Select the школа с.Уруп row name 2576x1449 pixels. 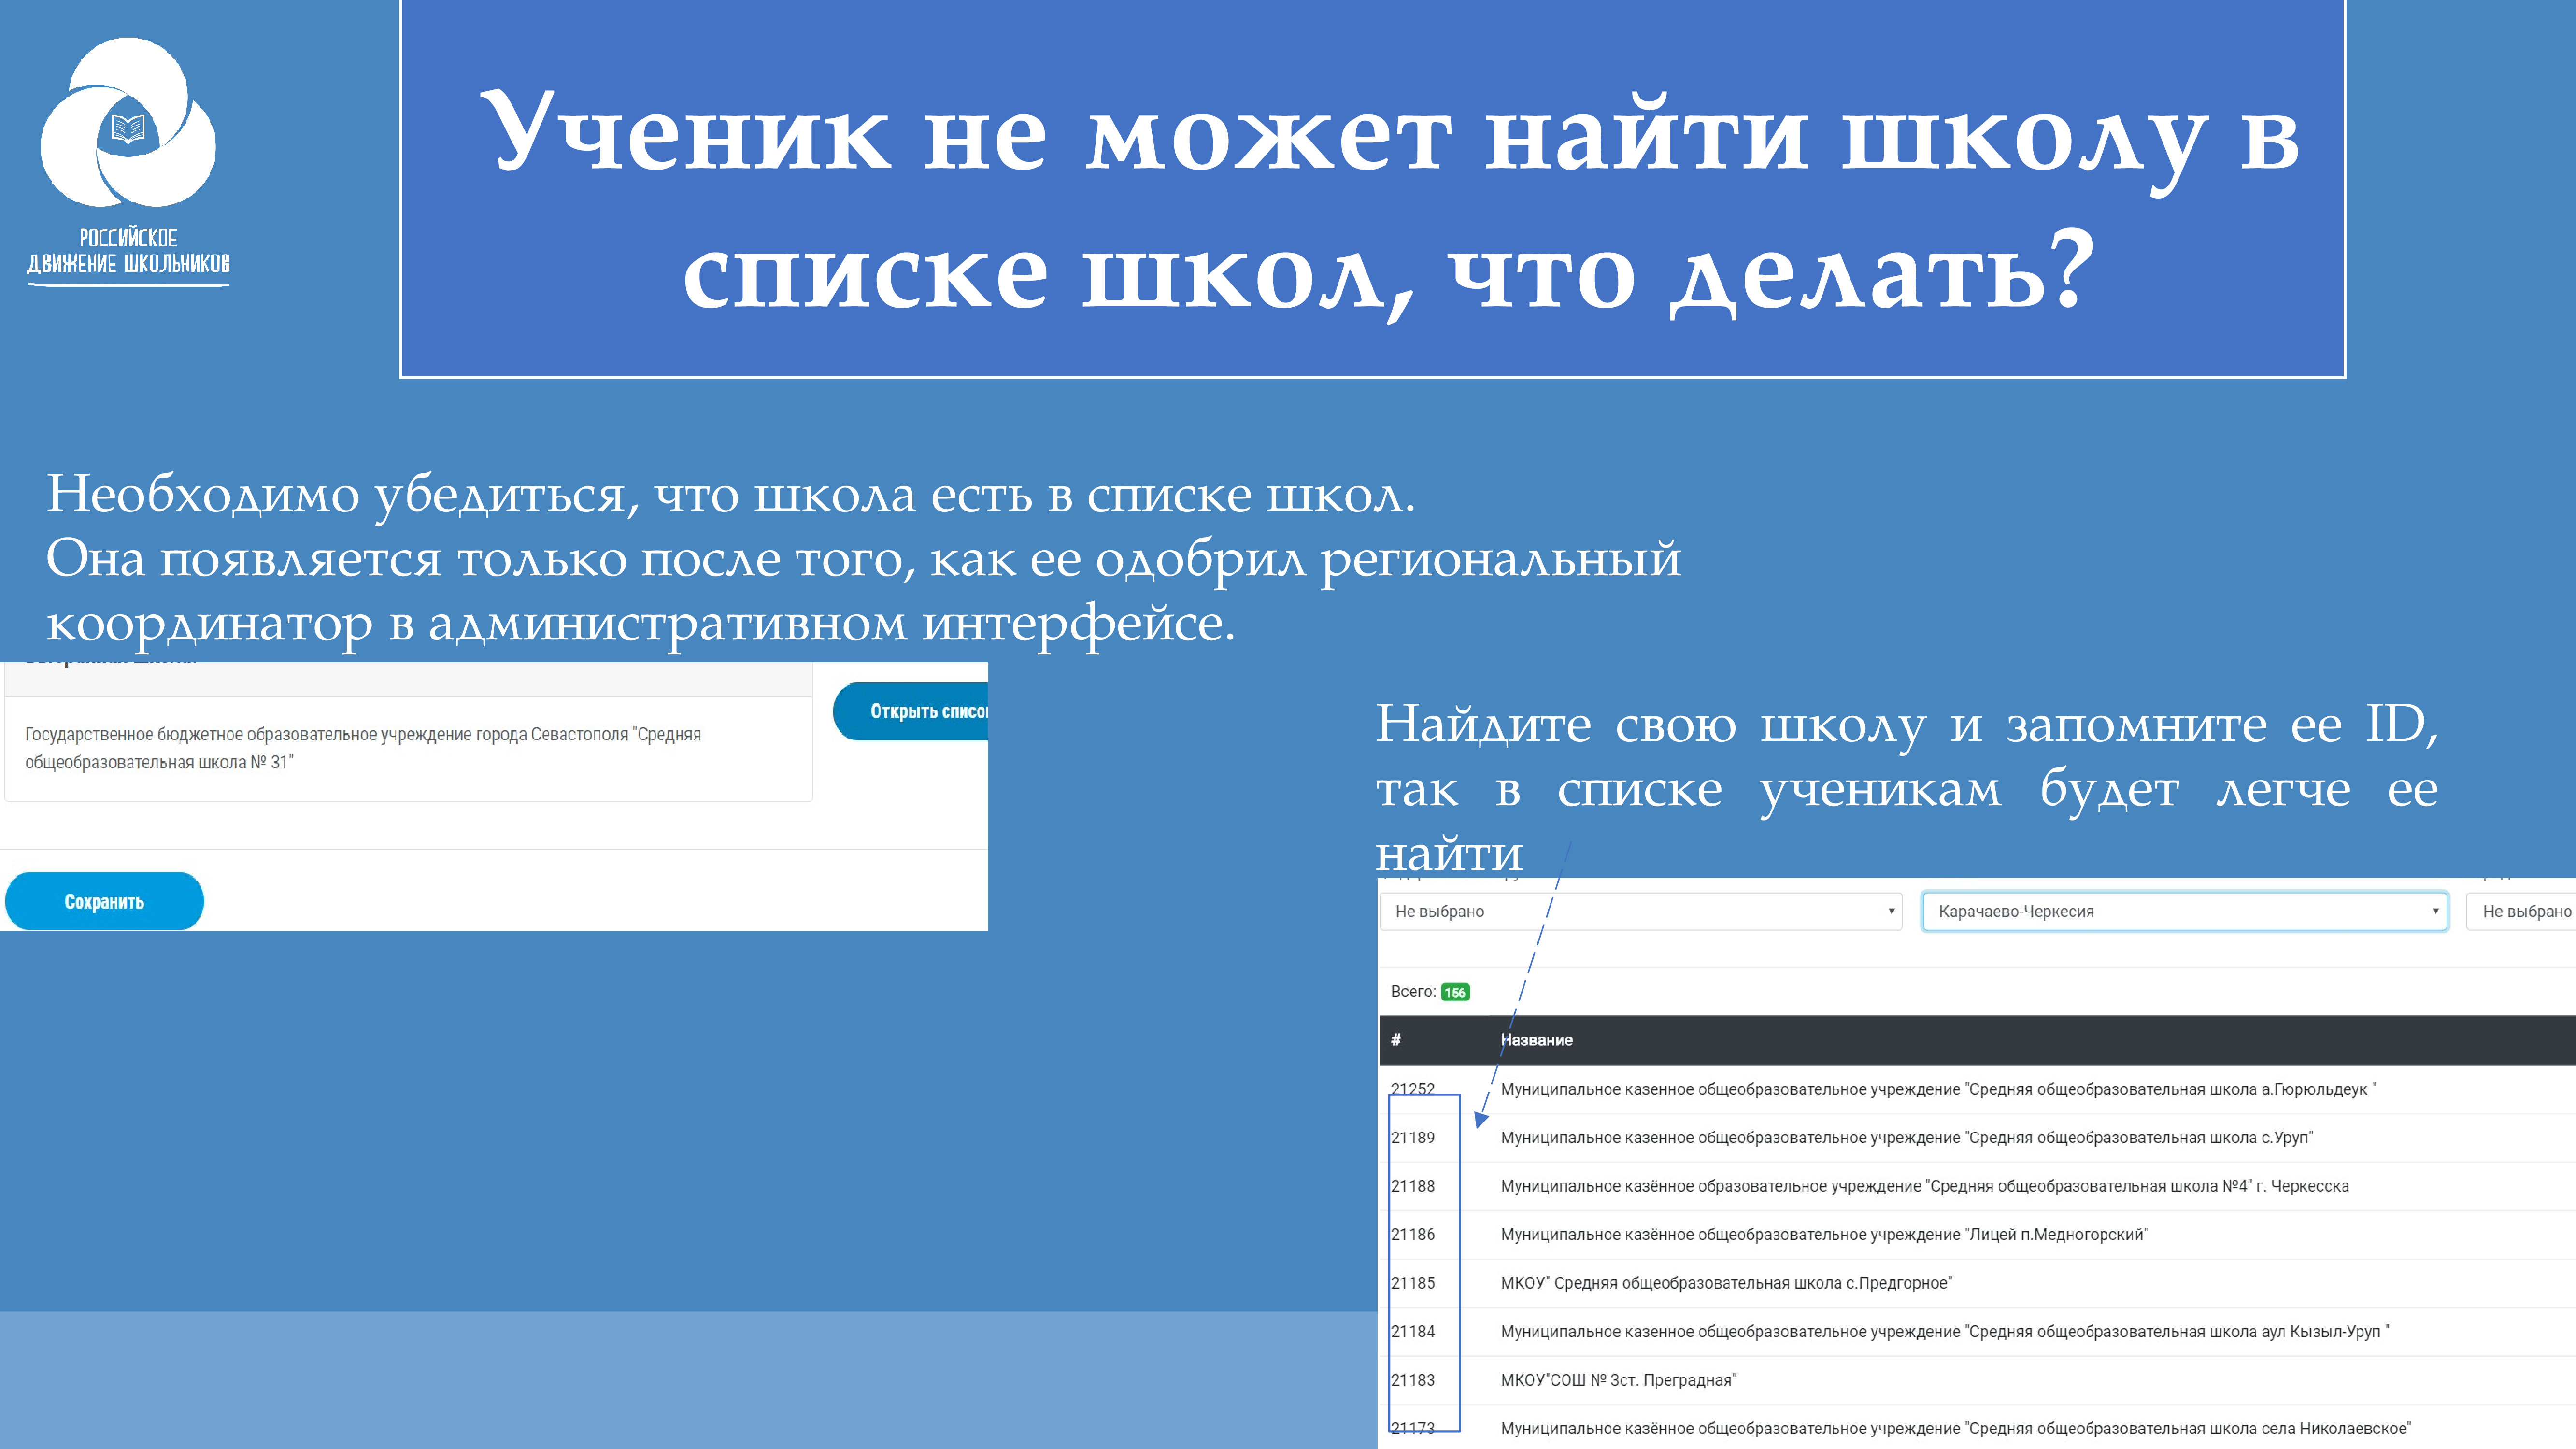click(1906, 1138)
